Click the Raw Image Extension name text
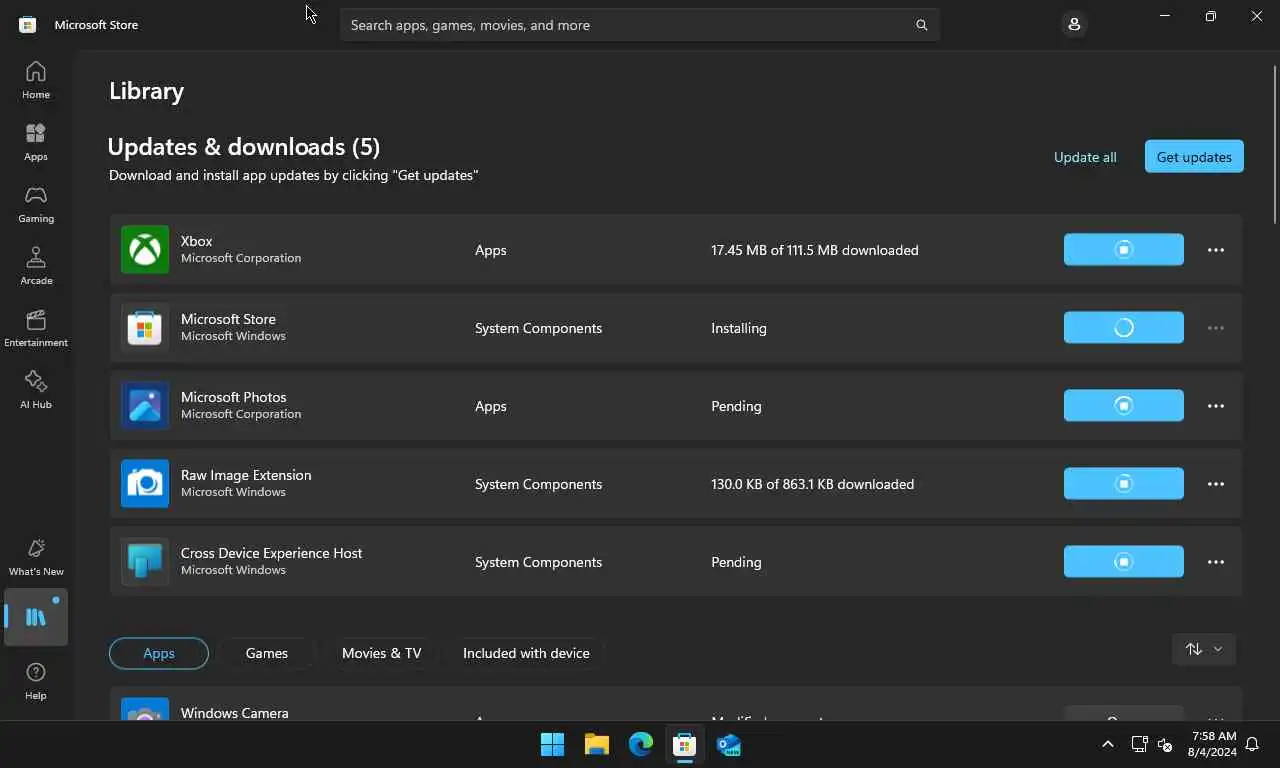Viewport: 1280px width, 768px height. coord(246,475)
